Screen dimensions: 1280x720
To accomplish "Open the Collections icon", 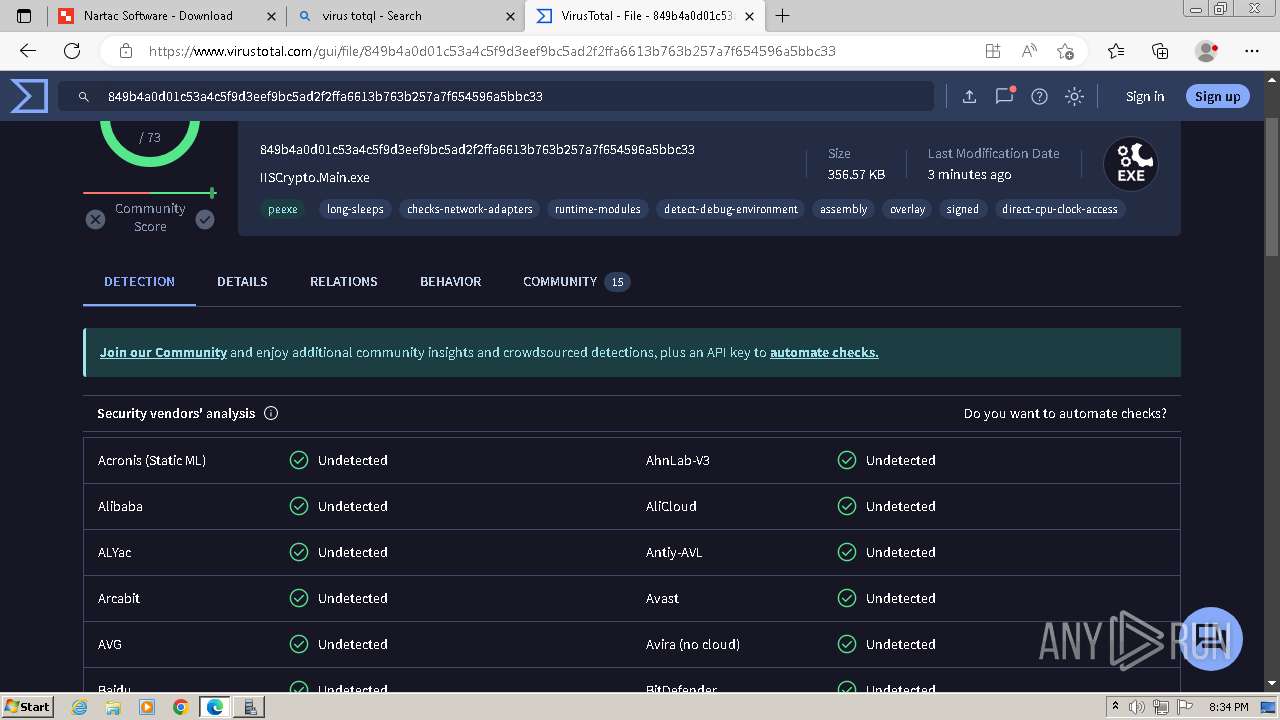I will click(1160, 51).
